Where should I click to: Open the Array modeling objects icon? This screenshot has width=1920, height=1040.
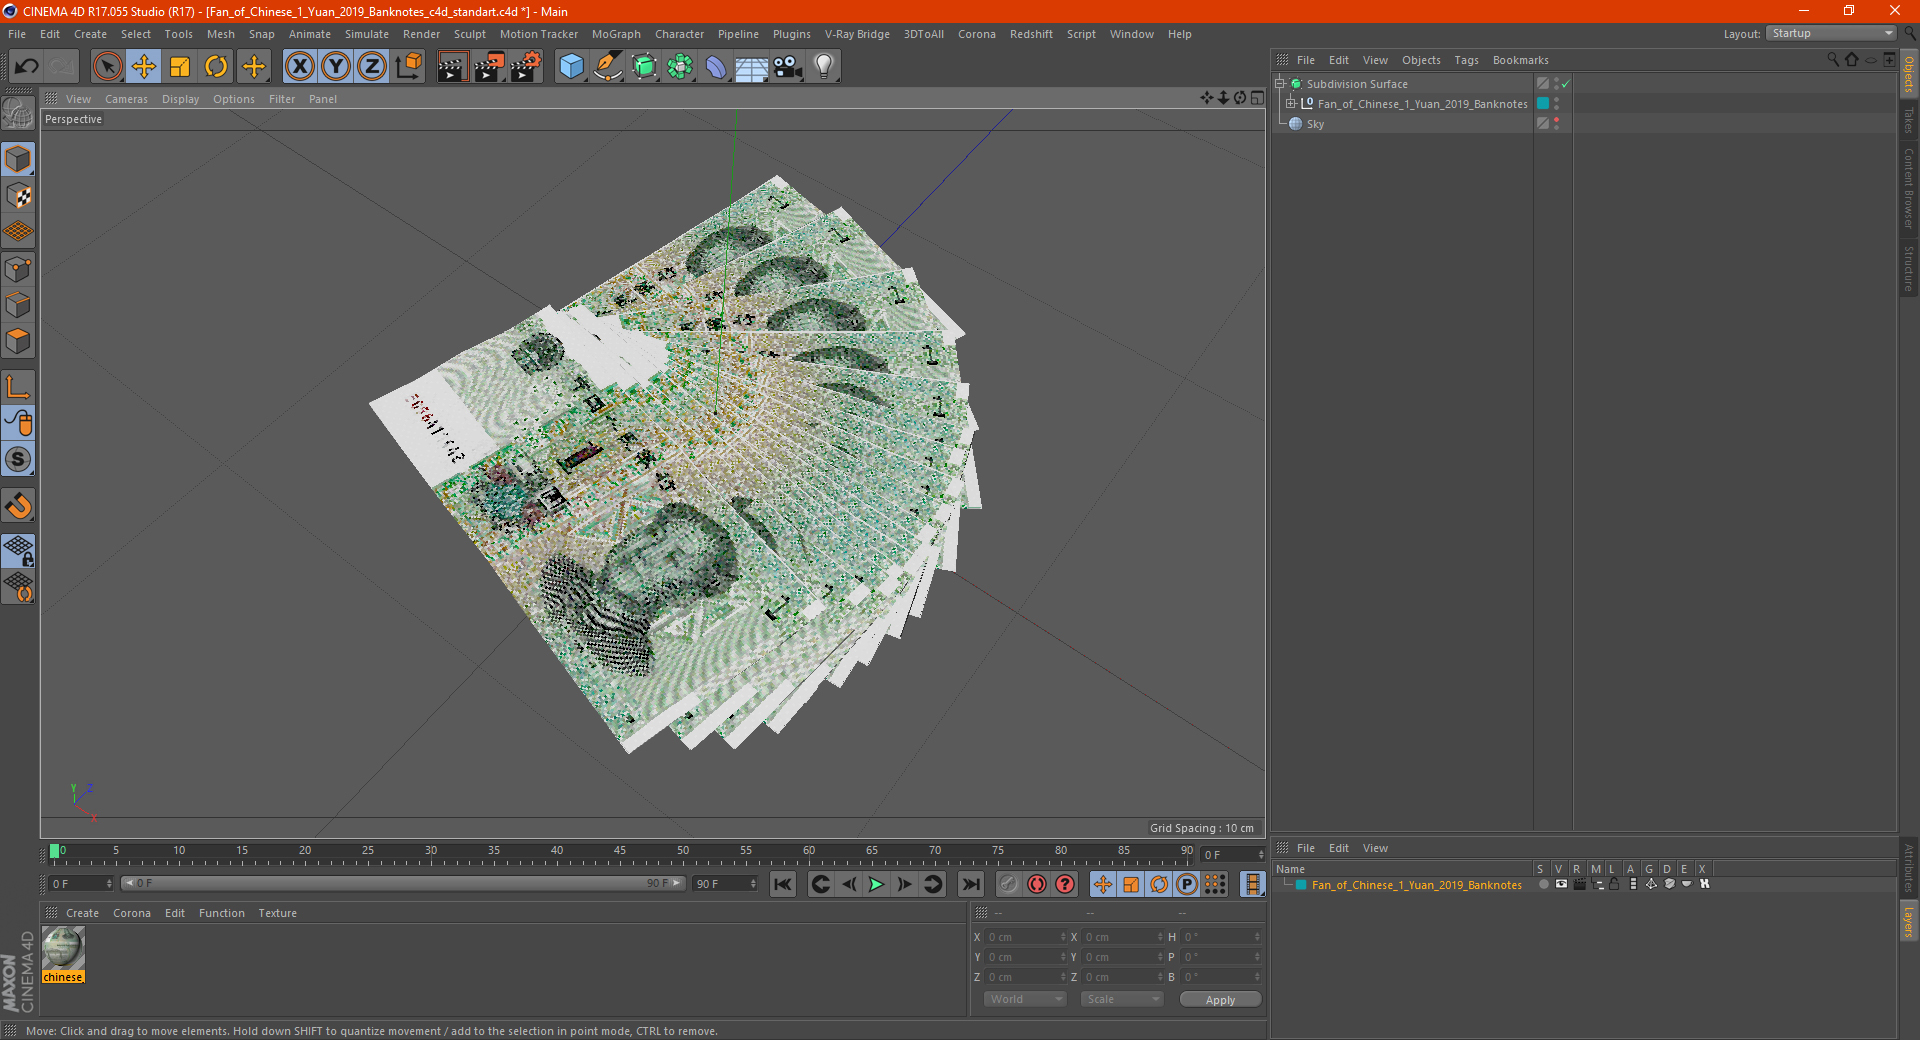[680, 67]
